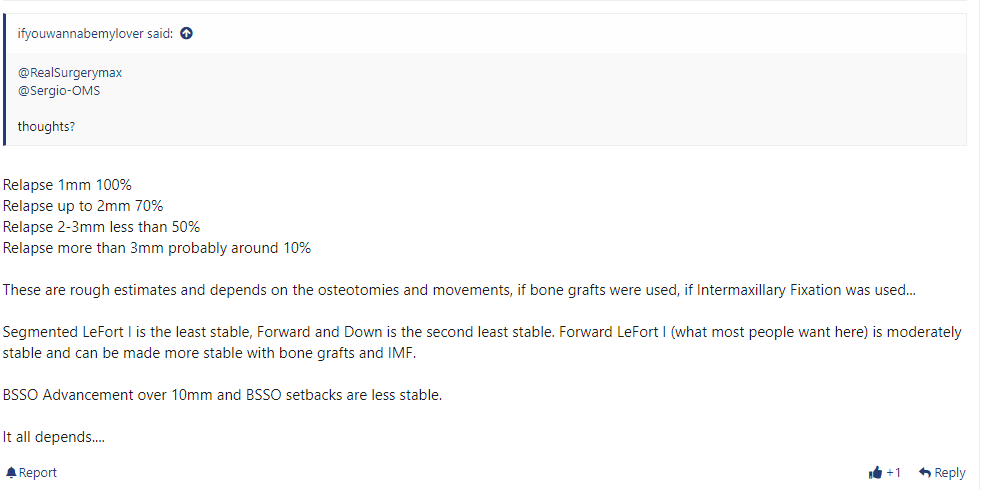Jump to quoted post via up-arrow icon
This screenshot has height=490, width=984.
point(186,34)
